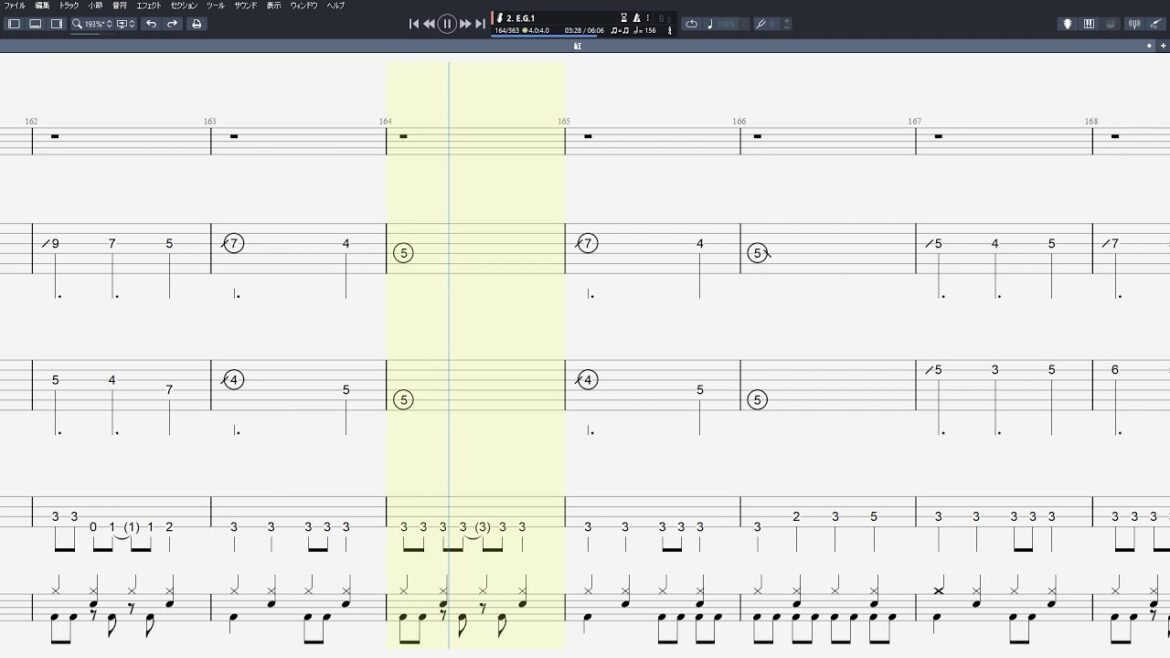The height and width of the screenshot is (658, 1170).
Task: Print the score using the printer icon
Action: click(x=197, y=24)
